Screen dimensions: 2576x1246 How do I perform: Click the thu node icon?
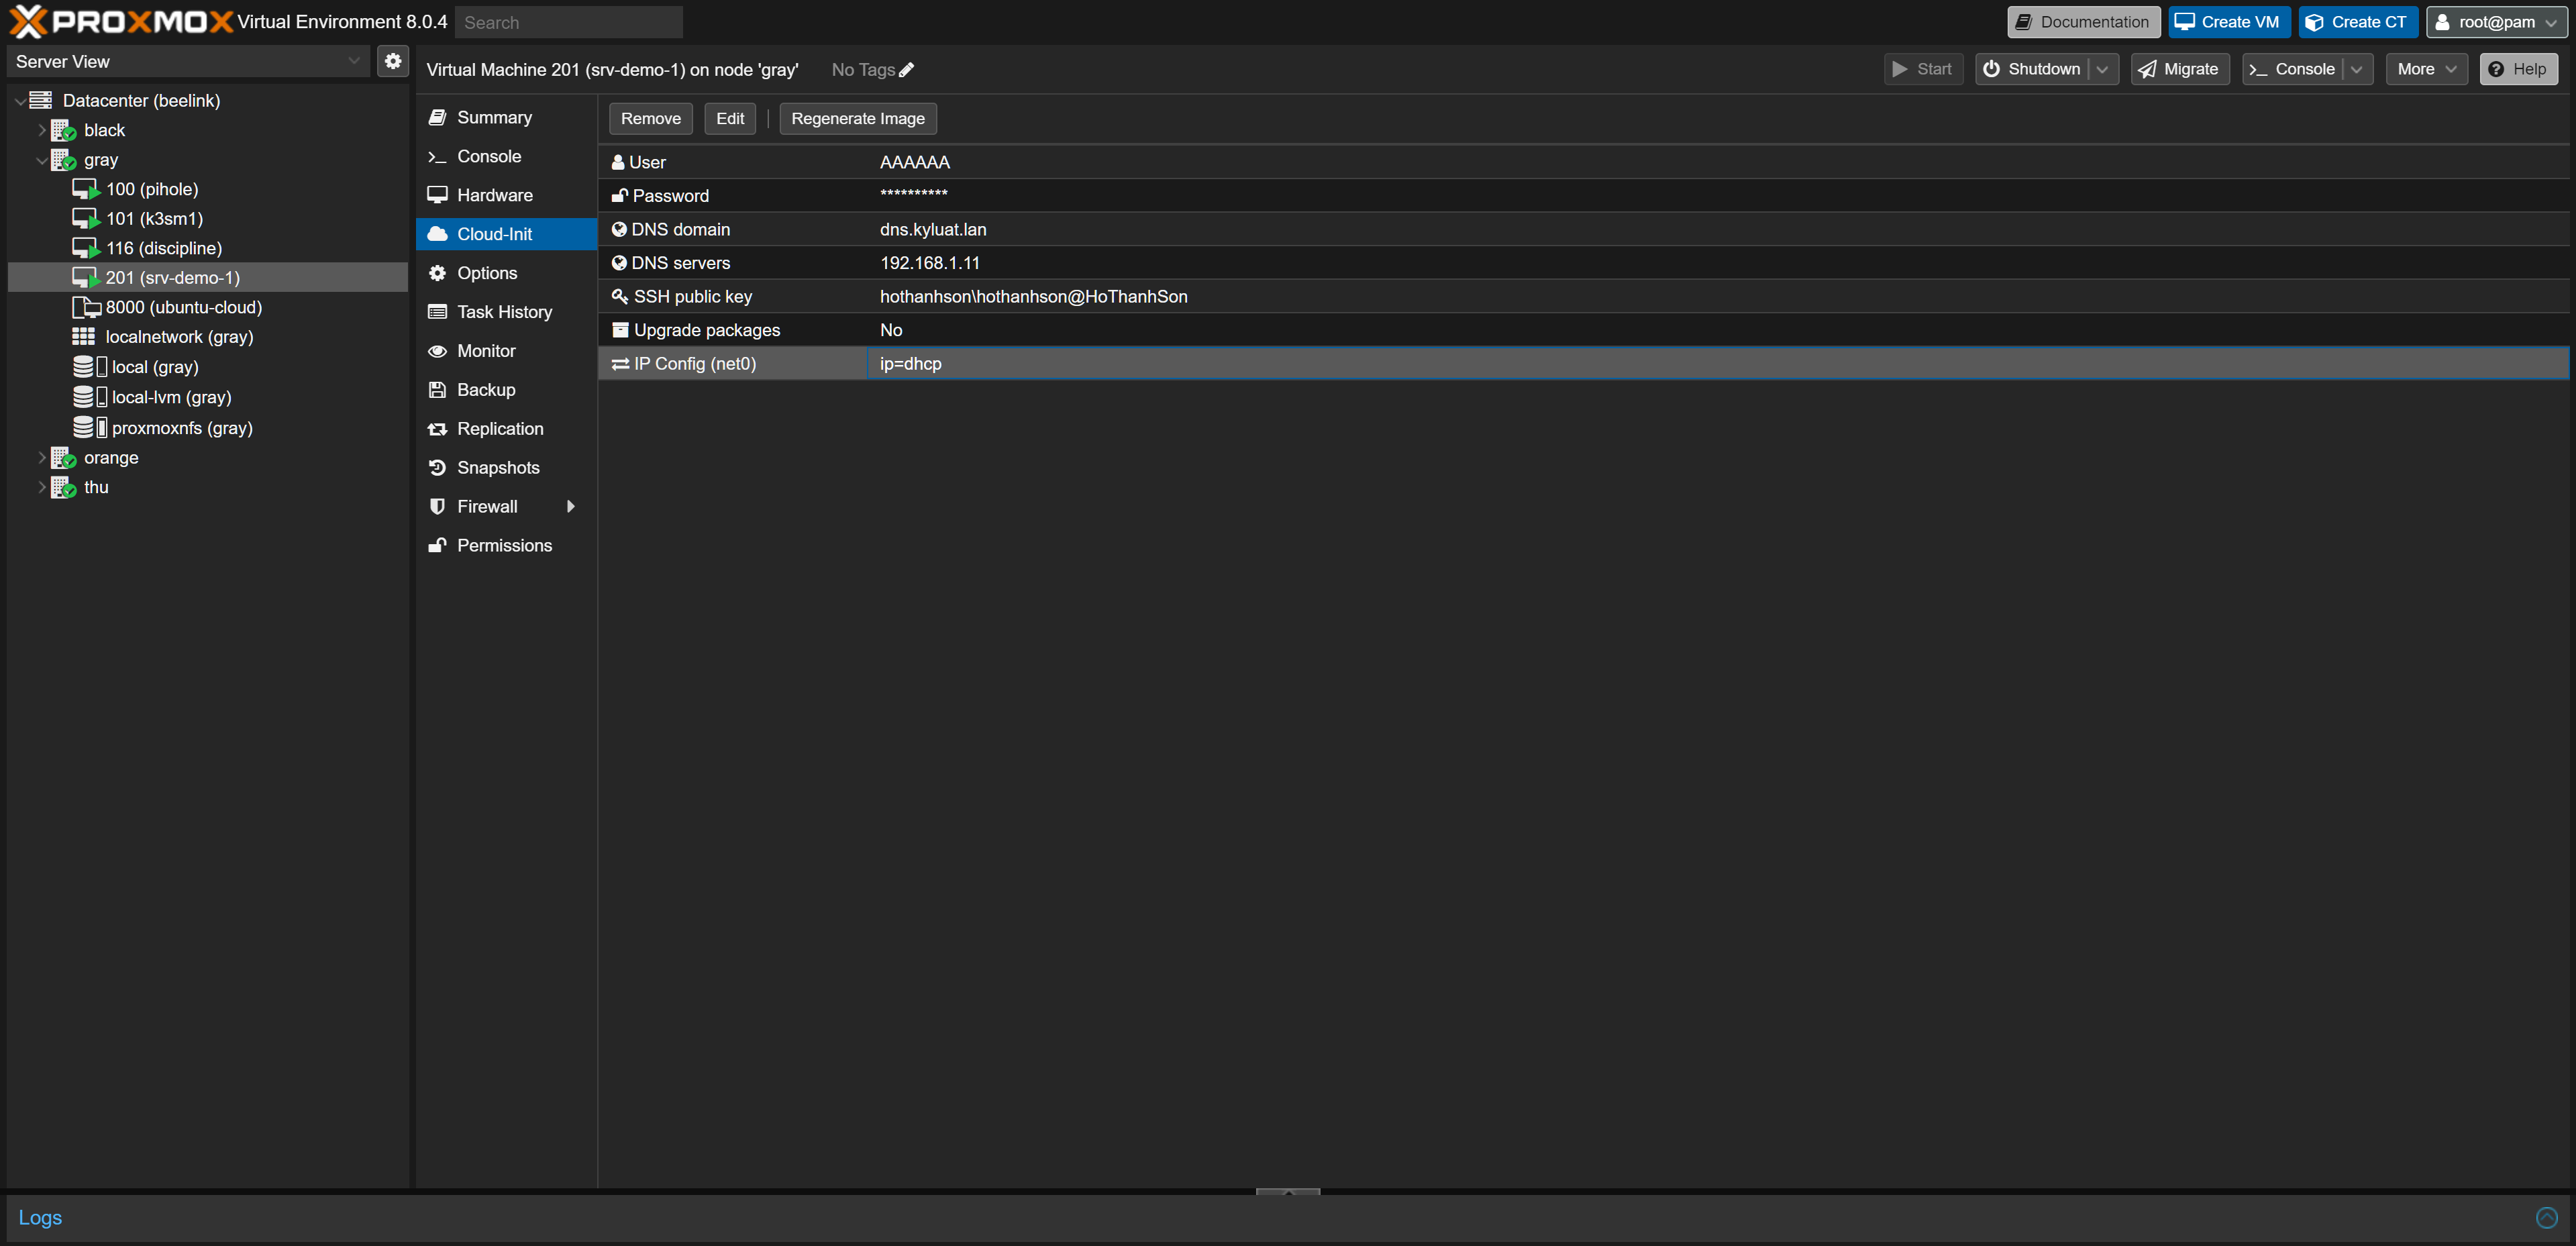(64, 487)
